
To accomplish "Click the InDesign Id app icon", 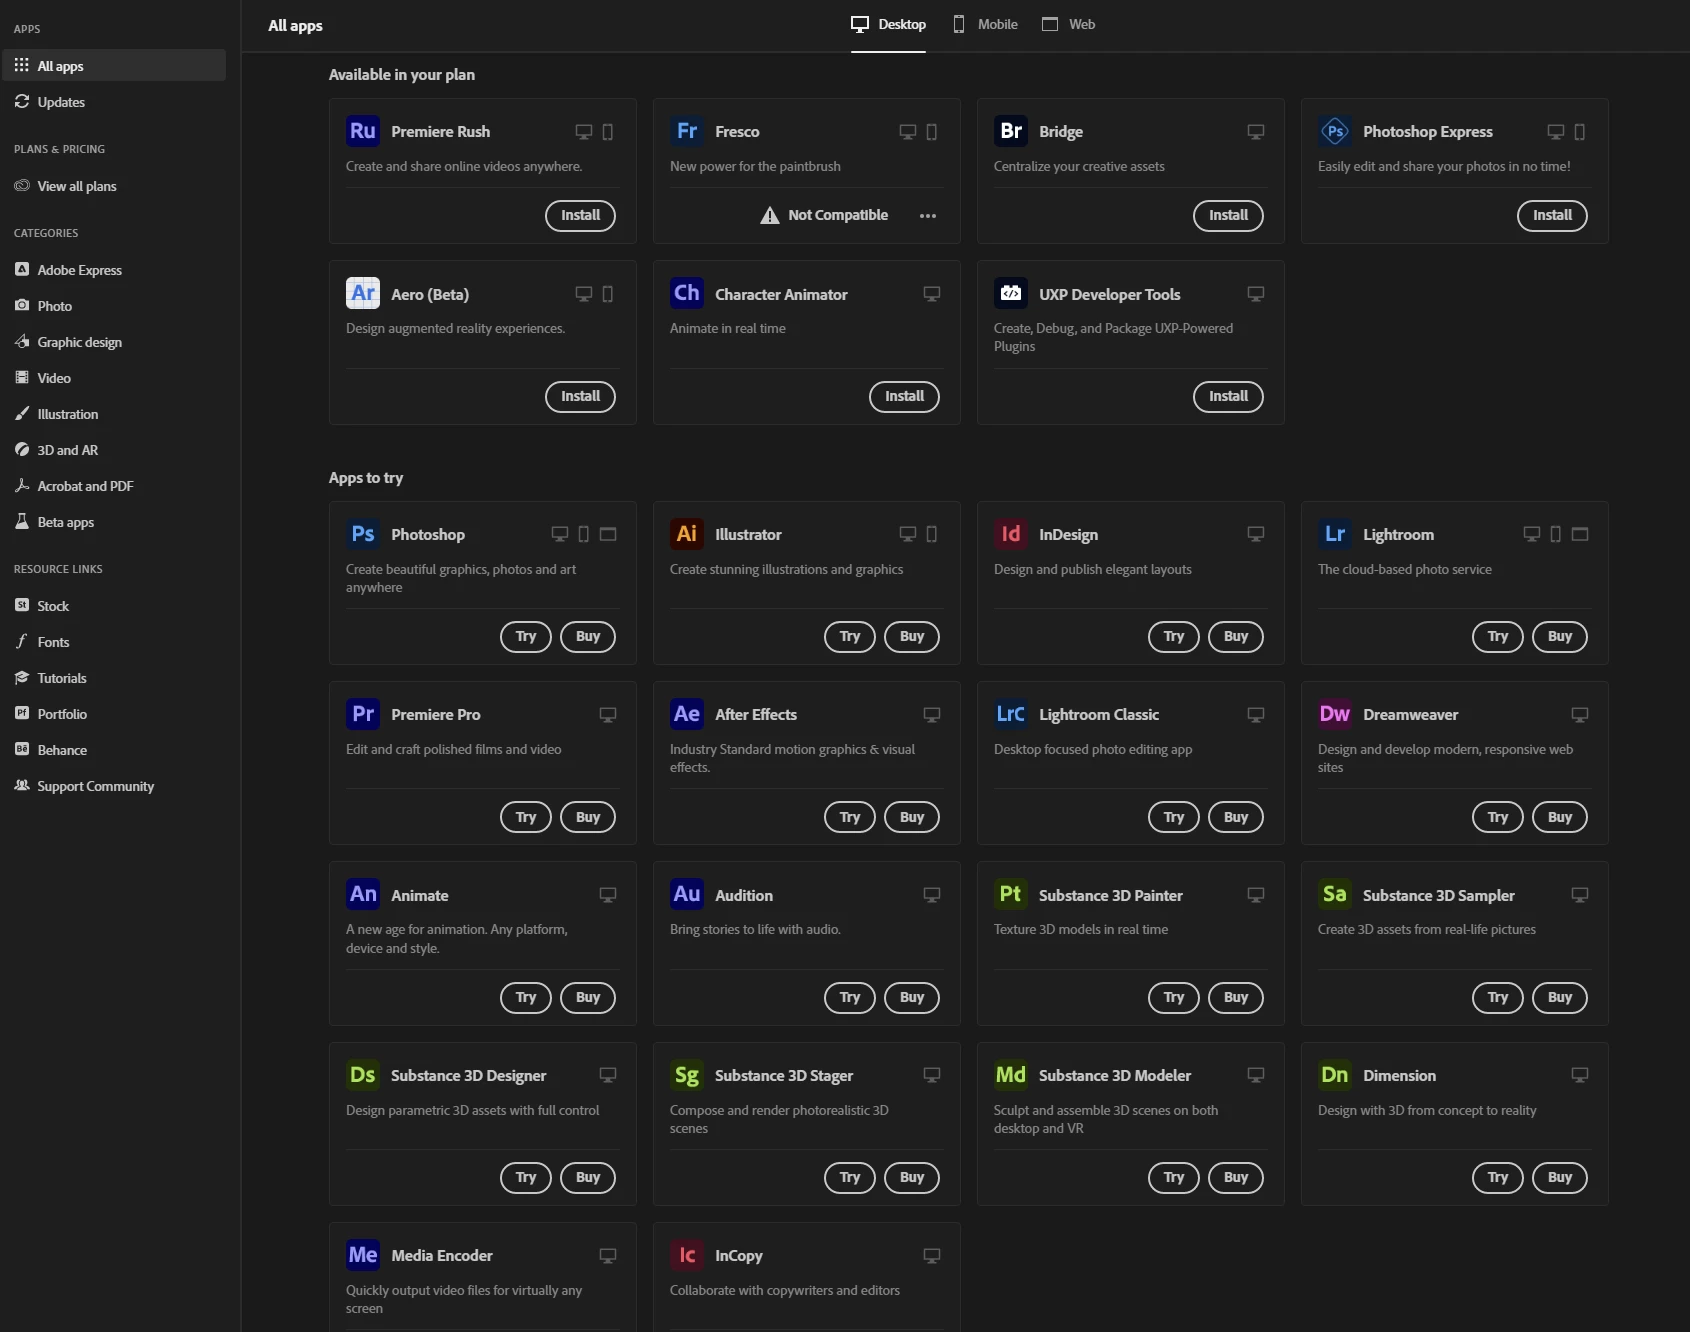I will coord(1011,534).
